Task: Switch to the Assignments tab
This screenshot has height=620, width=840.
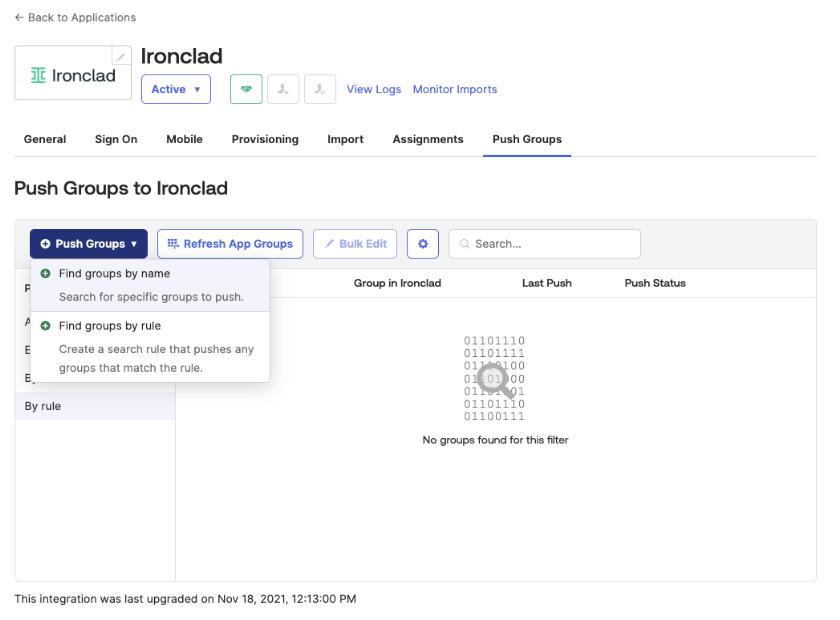Action: (x=428, y=139)
